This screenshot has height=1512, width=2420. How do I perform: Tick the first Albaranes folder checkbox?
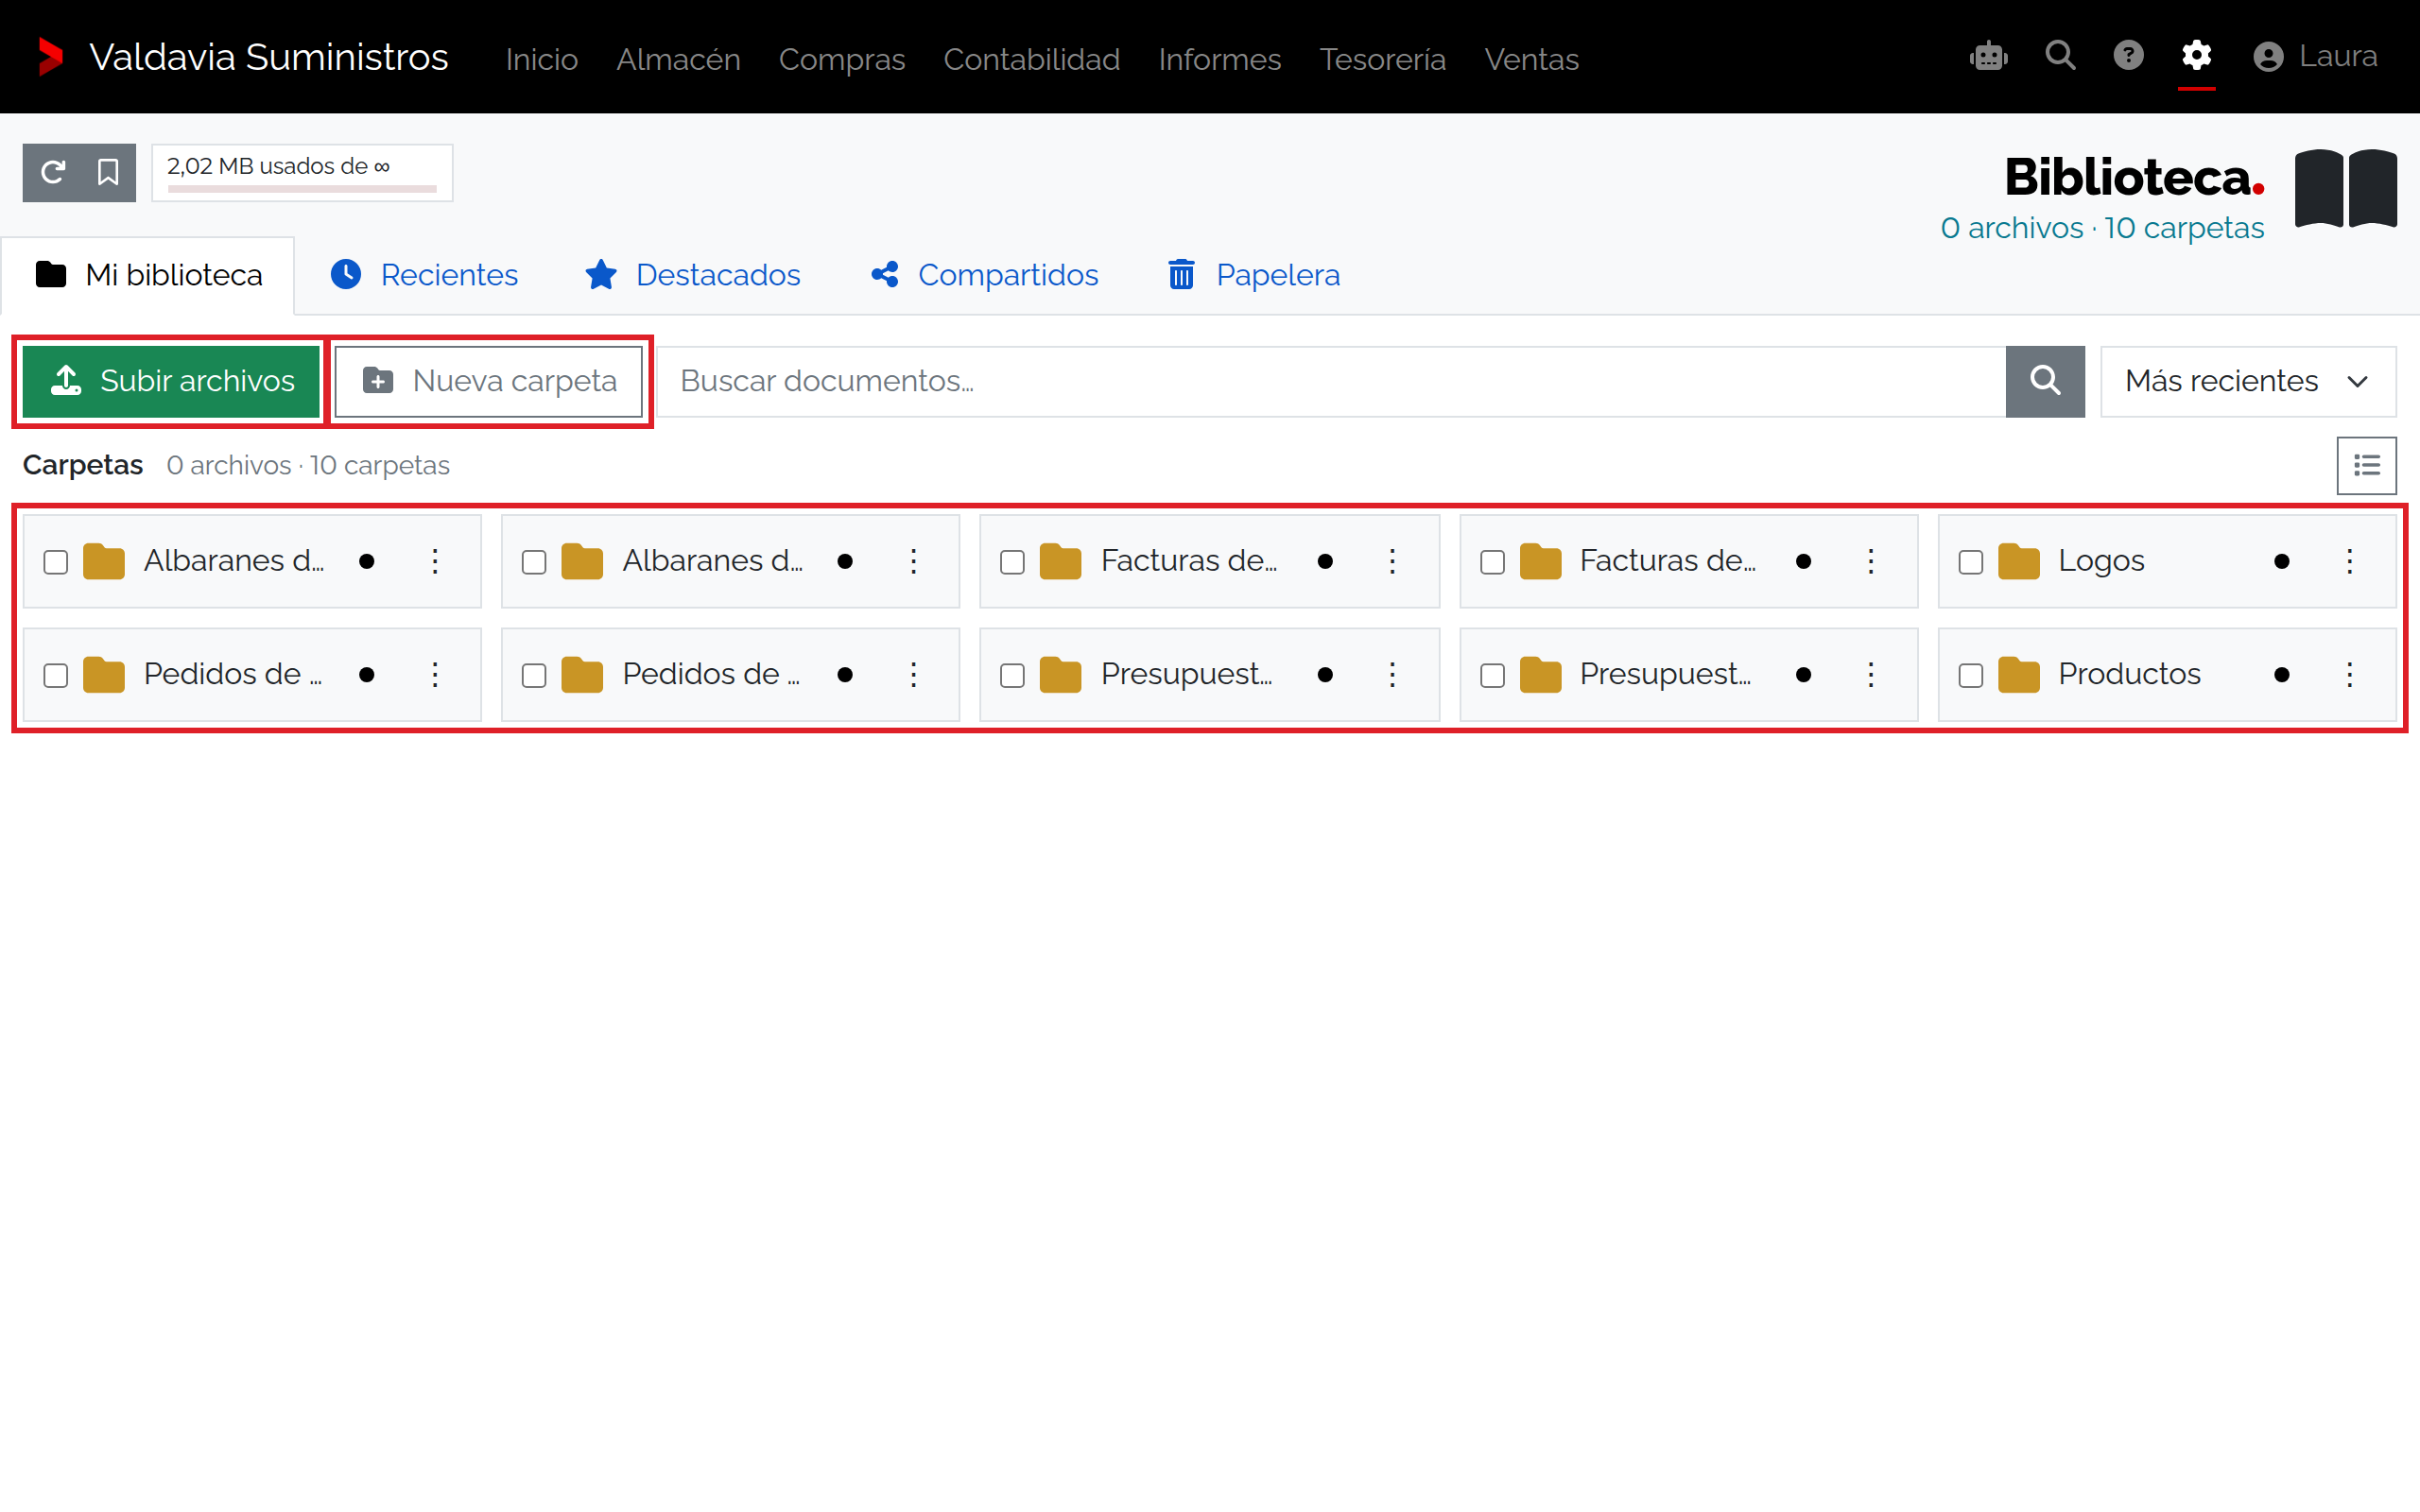tap(56, 562)
